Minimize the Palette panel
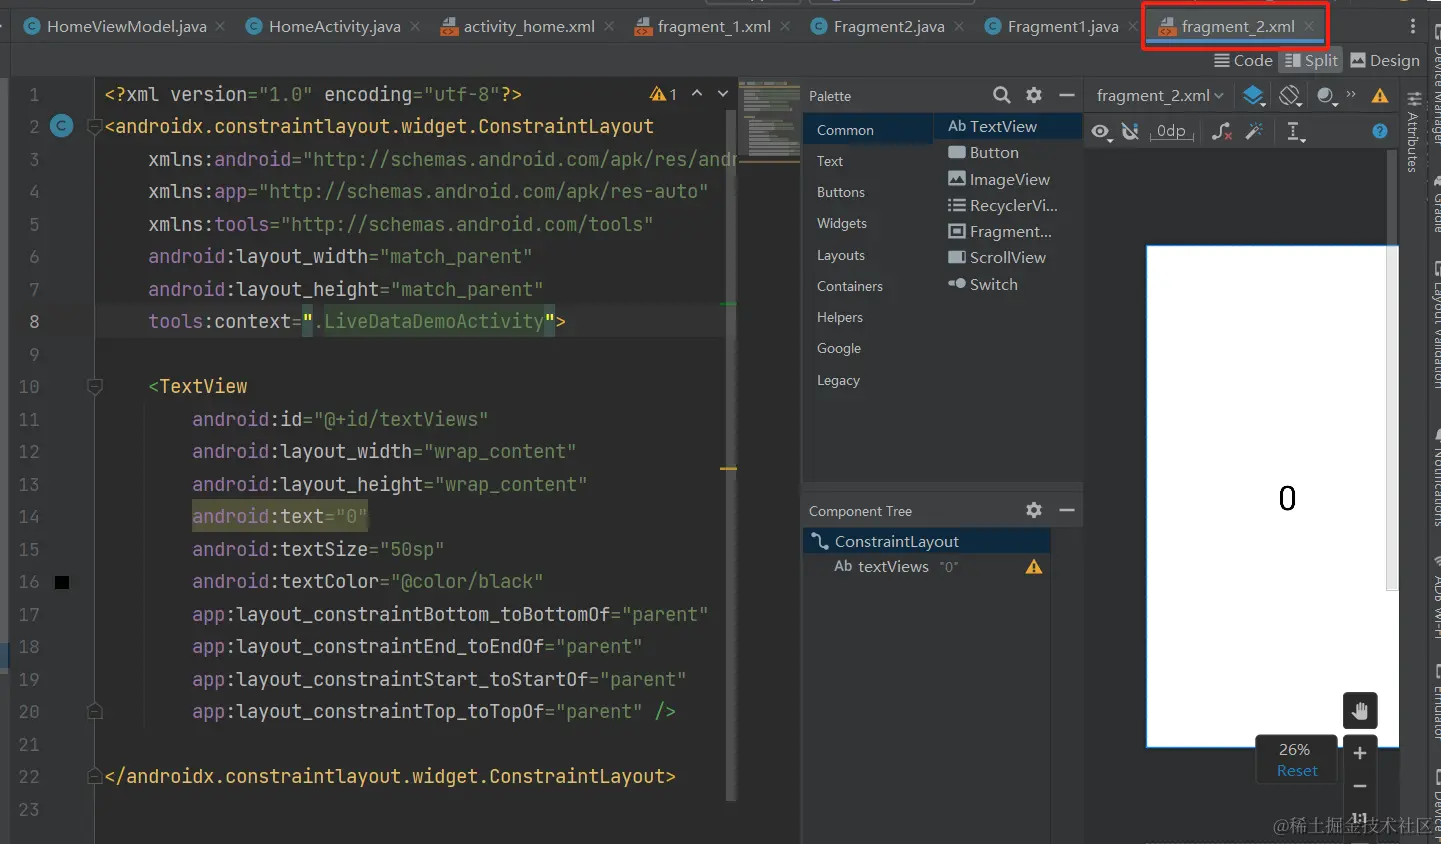The width and height of the screenshot is (1441, 844). coord(1067,95)
